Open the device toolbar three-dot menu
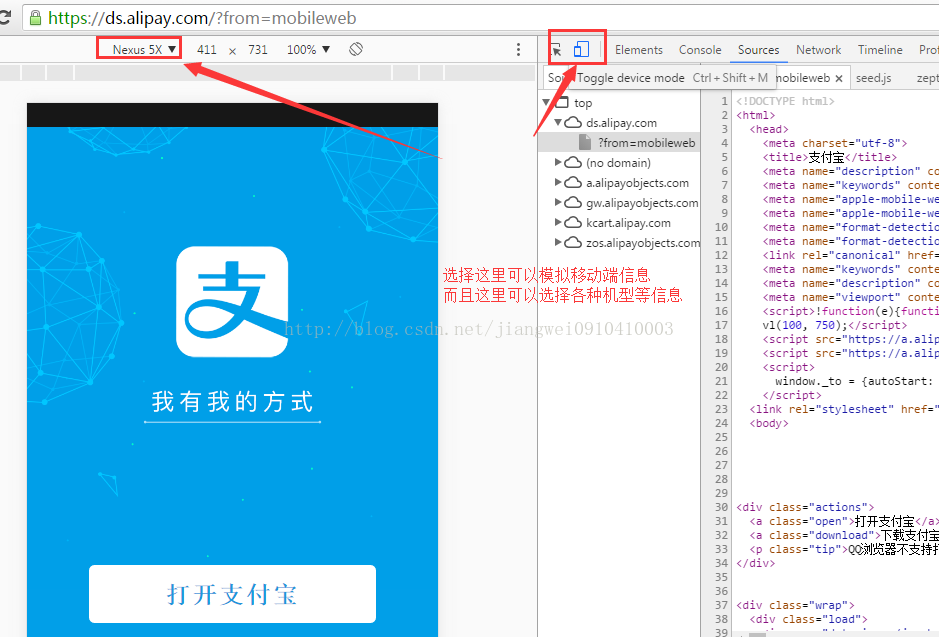This screenshot has width=939, height=637. [519, 50]
